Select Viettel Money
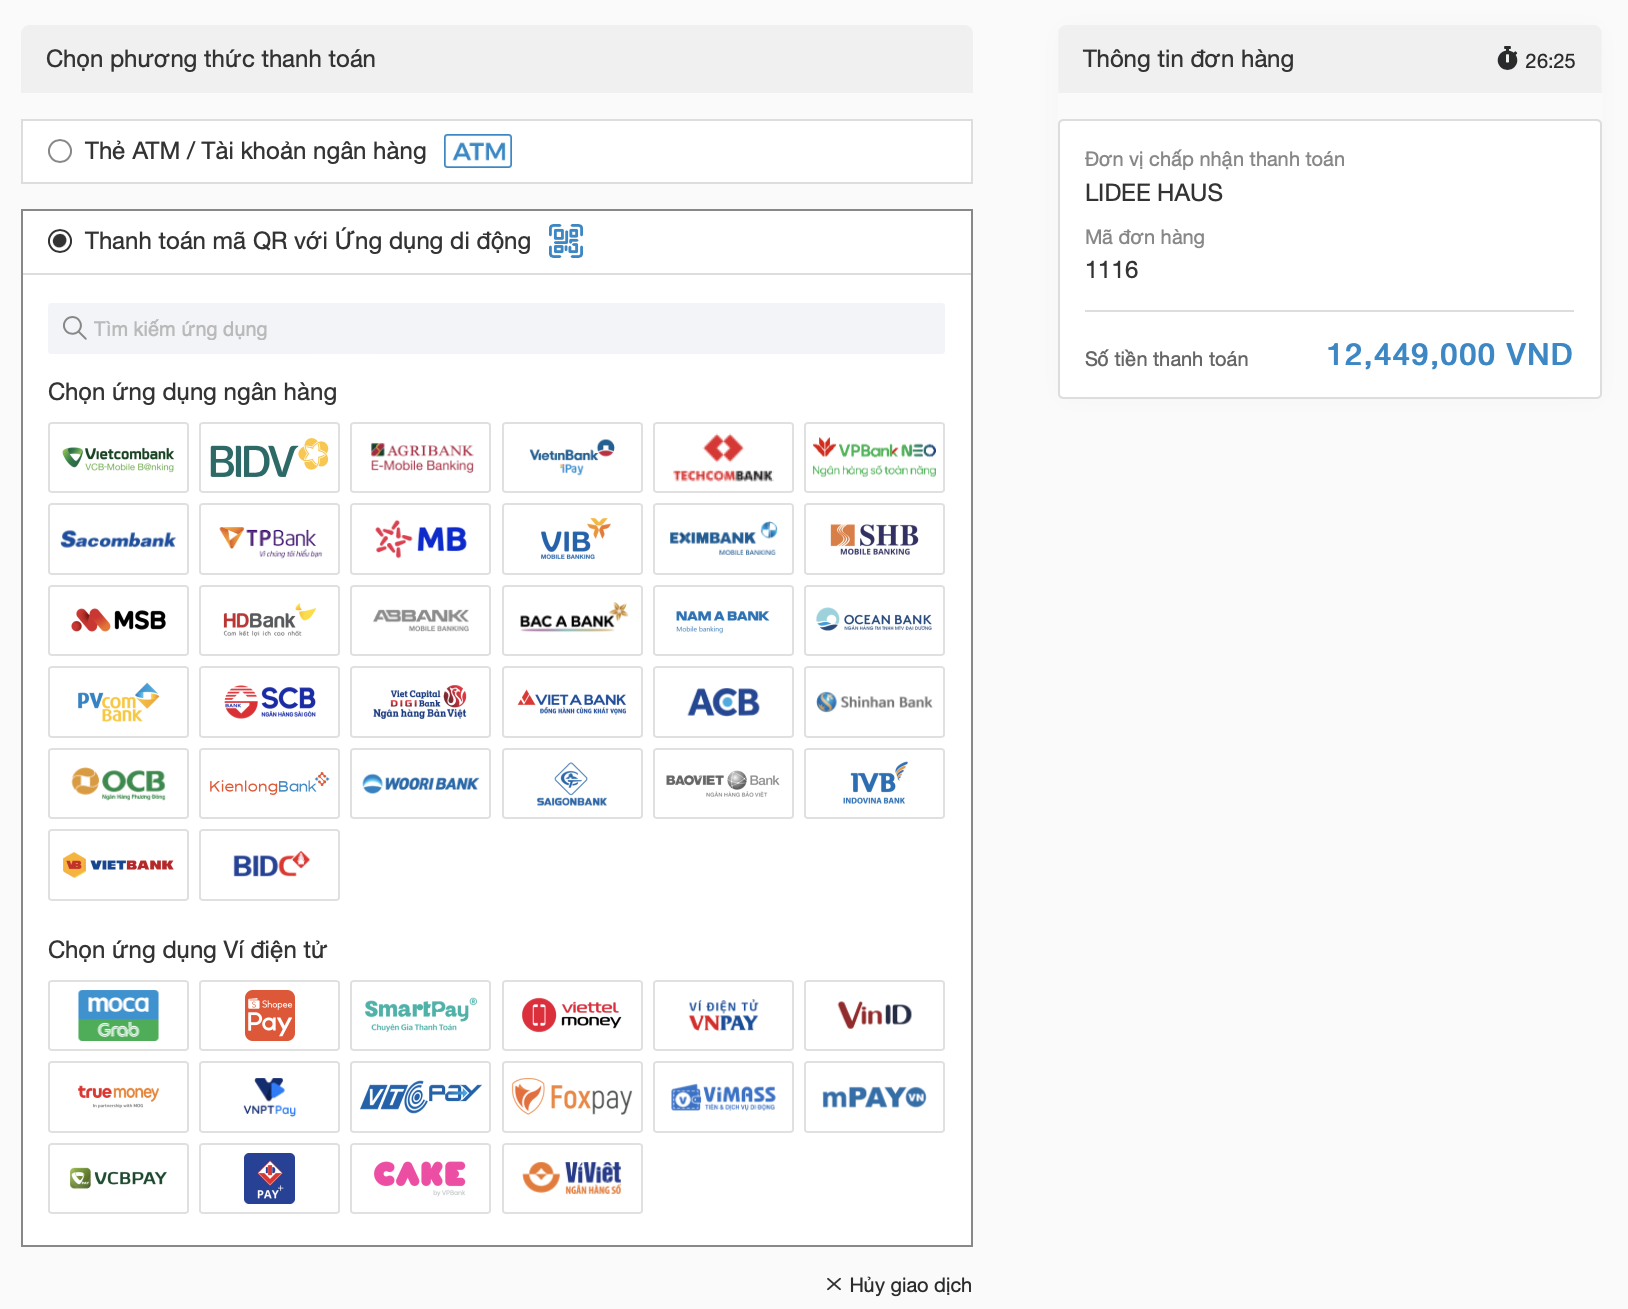This screenshot has height=1309, width=1628. (x=572, y=1015)
